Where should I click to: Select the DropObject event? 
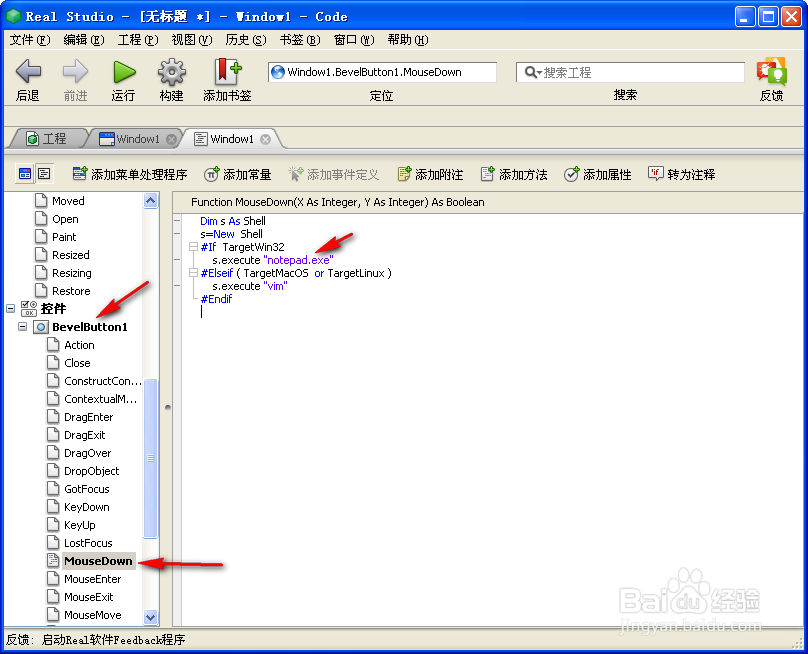click(92, 472)
